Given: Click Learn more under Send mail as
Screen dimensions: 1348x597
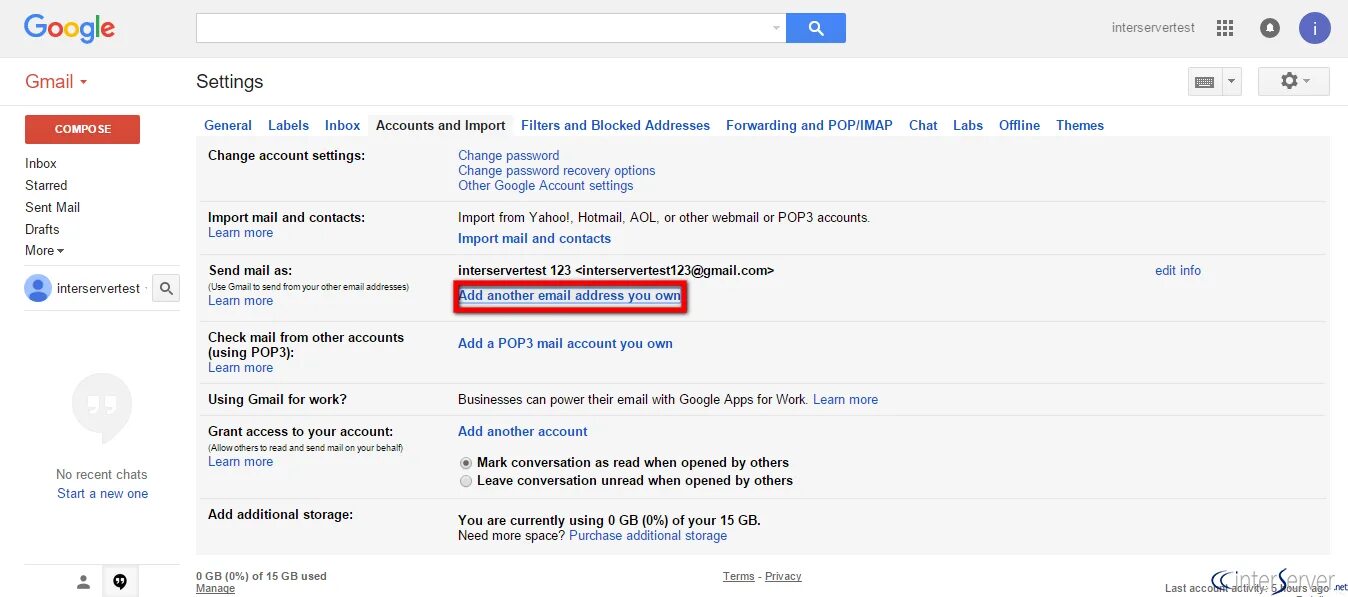Looking at the screenshot, I should tap(240, 300).
